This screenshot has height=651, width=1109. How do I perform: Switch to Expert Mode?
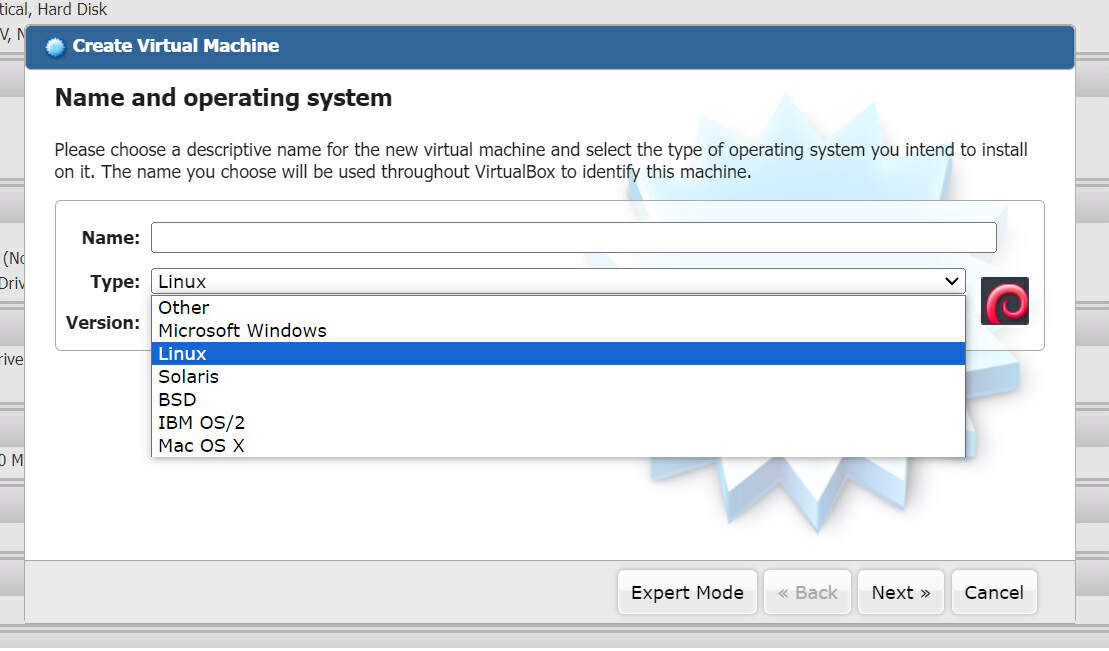pos(687,592)
